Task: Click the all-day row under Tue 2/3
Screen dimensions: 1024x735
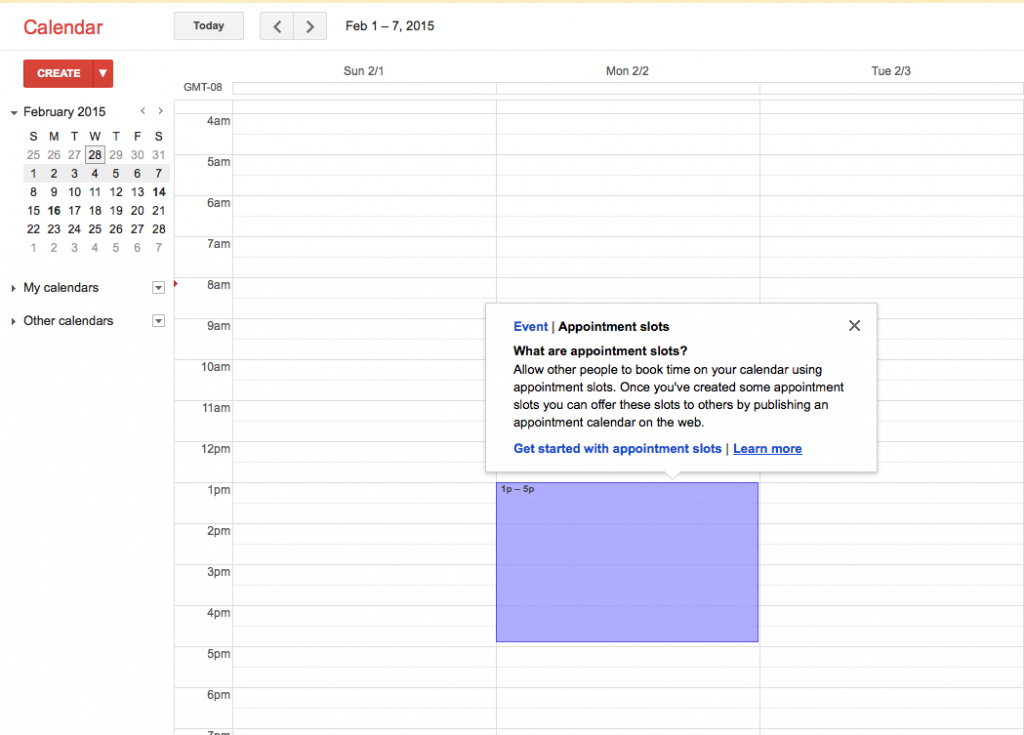Action: pos(891,88)
